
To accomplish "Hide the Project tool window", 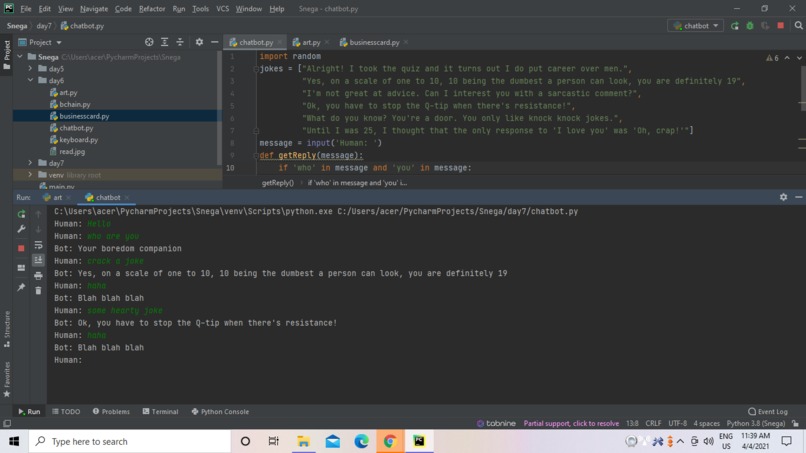I will (x=214, y=42).
